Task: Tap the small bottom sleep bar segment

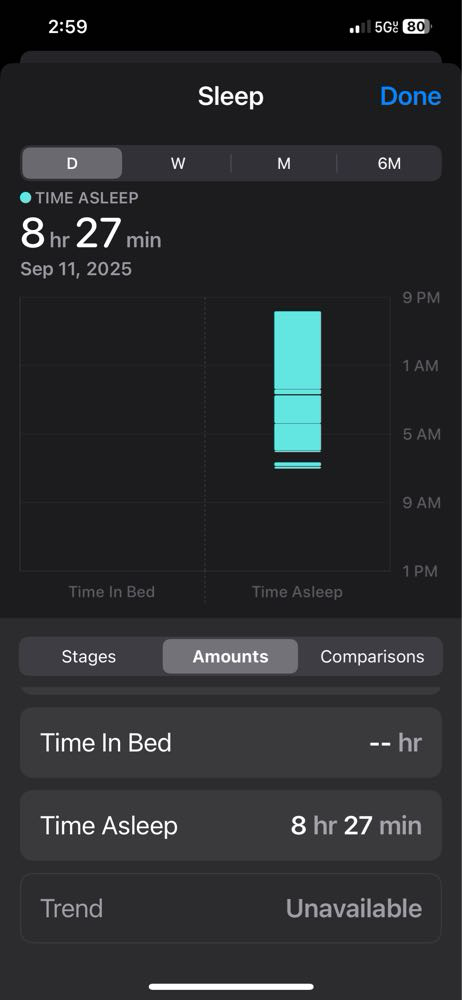Action: pyautogui.click(x=297, y=466)
